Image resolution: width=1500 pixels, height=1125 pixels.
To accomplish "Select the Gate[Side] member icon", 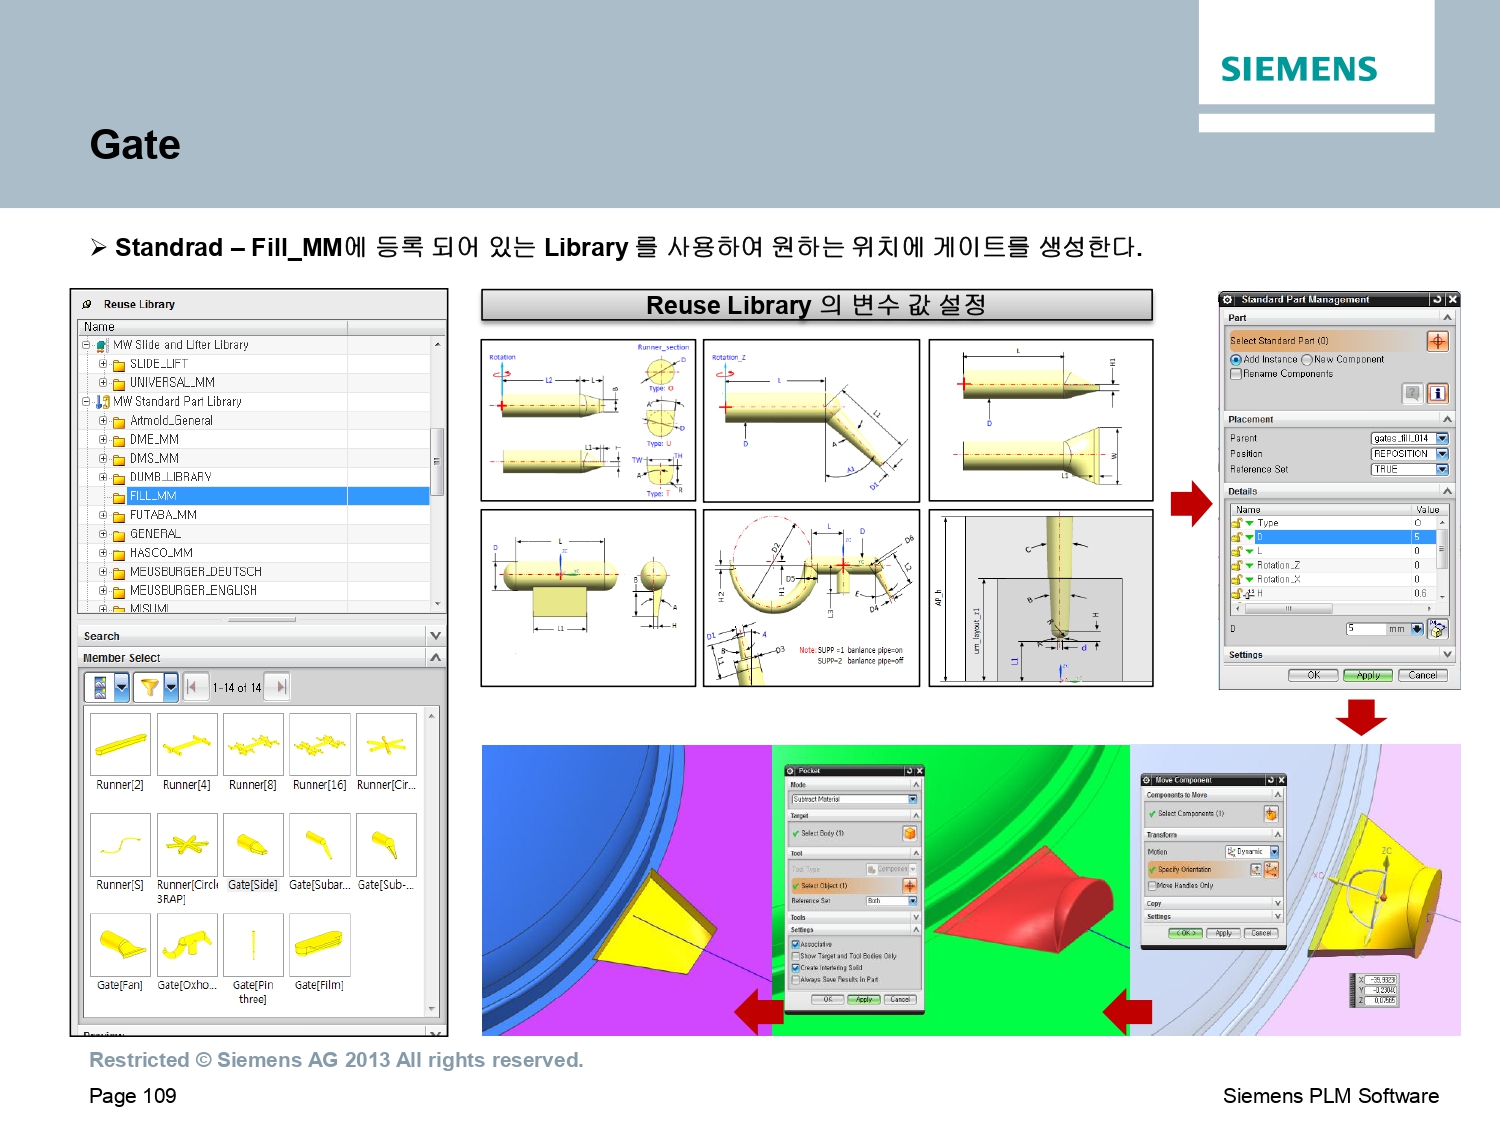I will (x=253, y=844).
